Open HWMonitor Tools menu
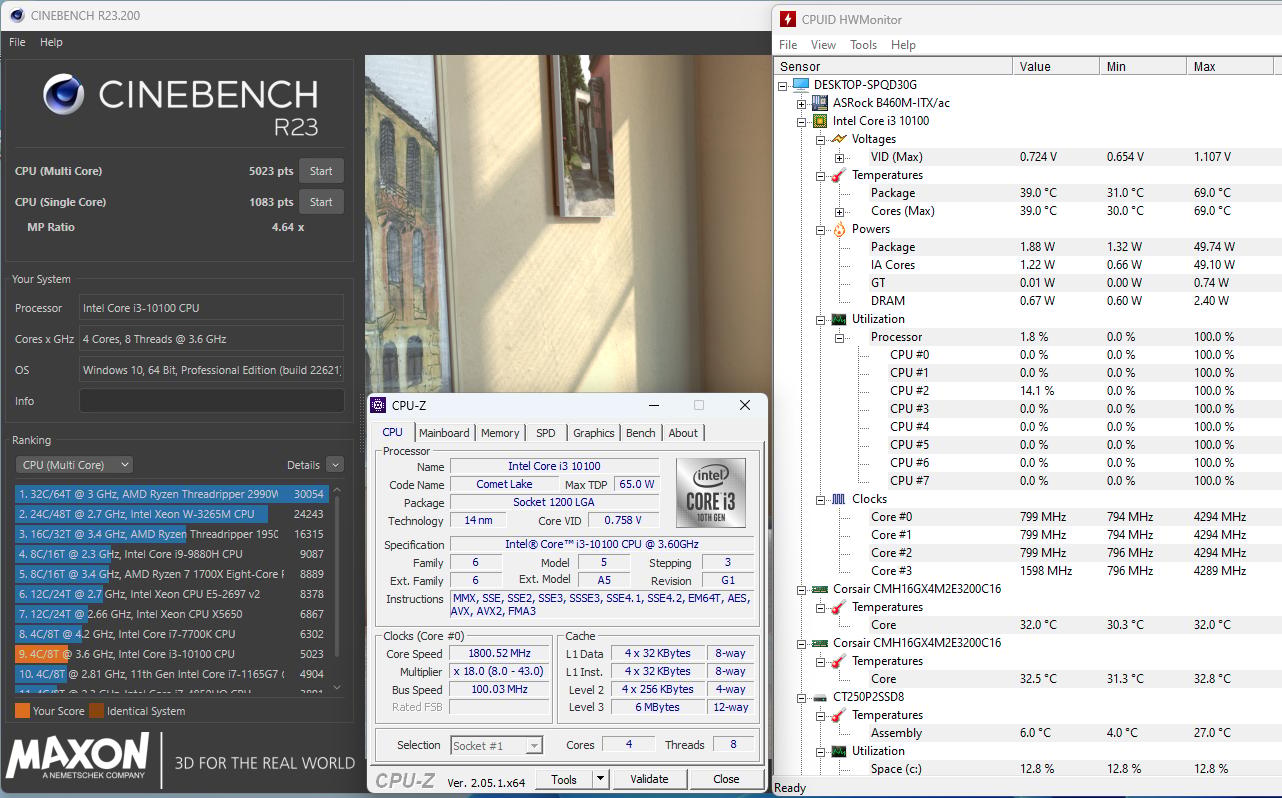The width and height of the screenshot is (1282, 798). (x=863, y=45)
